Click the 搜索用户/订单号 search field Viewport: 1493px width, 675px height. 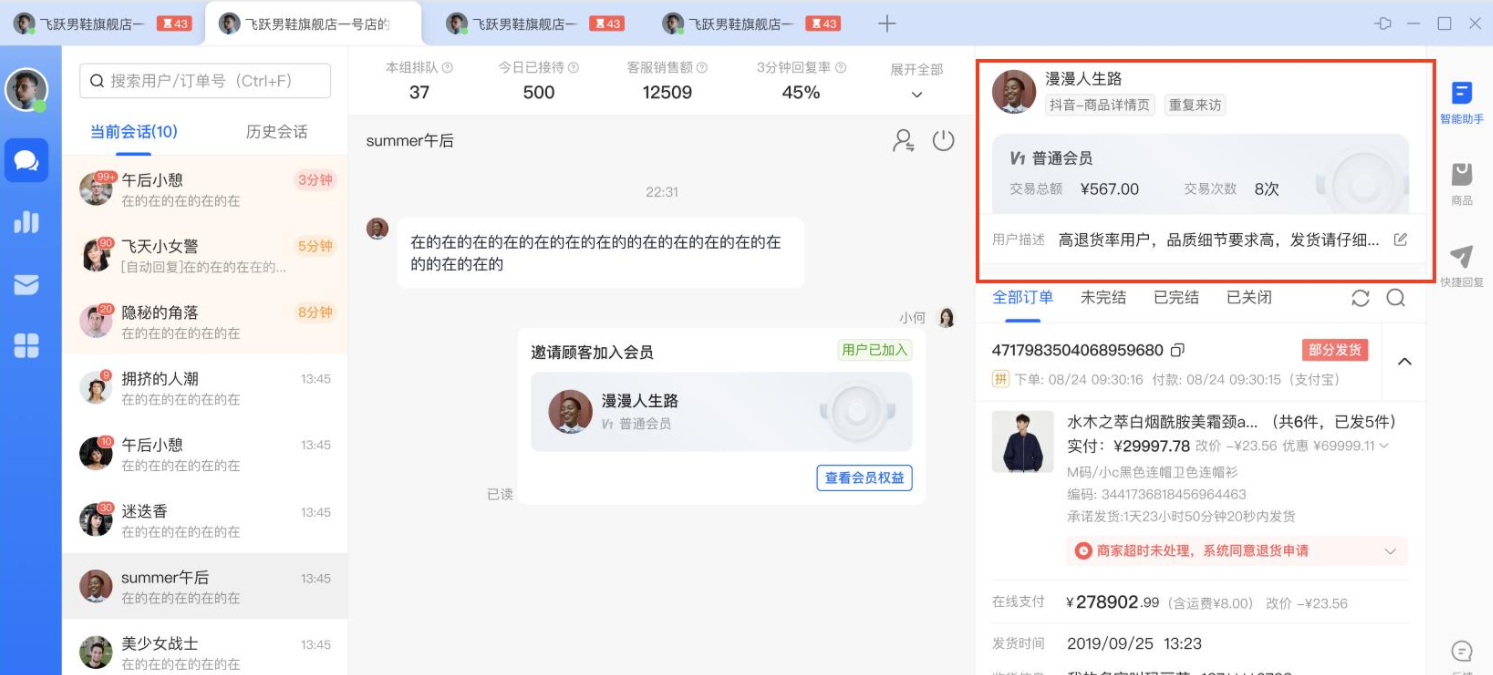[205, 81]
